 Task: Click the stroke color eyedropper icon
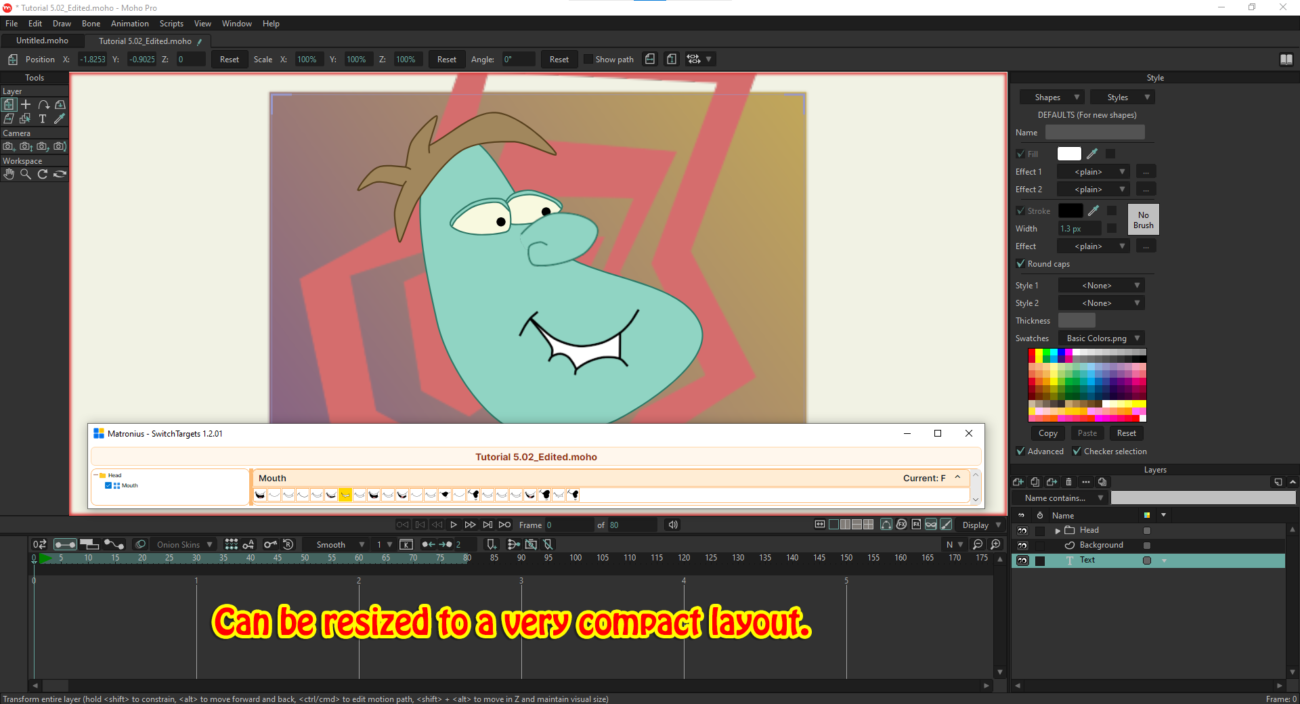click(x=1093, y=211)
